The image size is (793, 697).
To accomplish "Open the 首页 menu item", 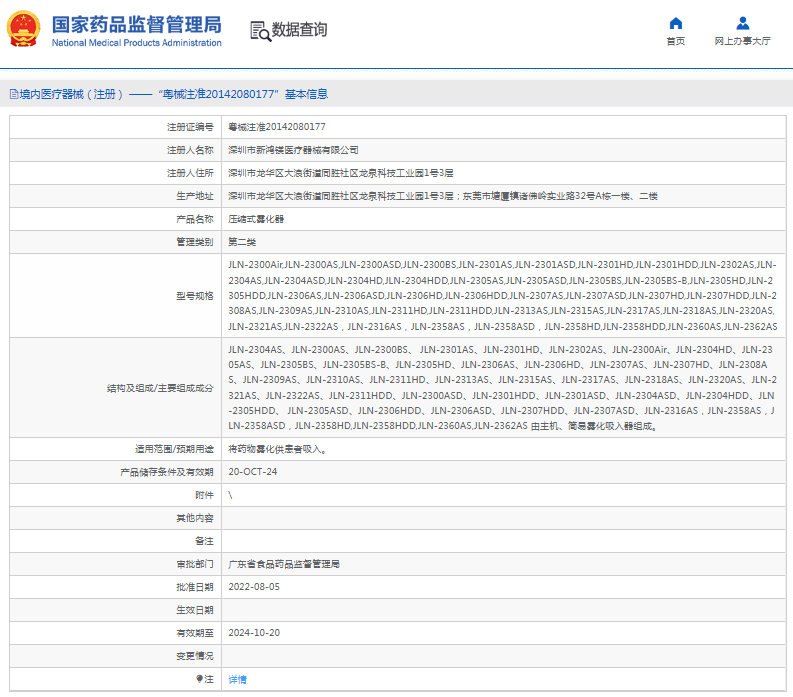I will [x=675, y=41].
